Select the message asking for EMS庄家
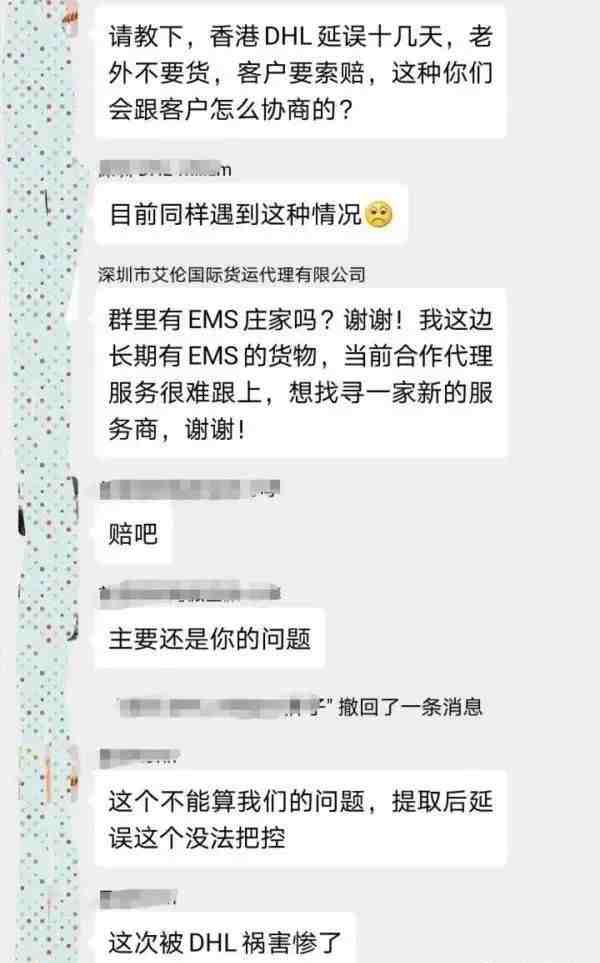Image resolution: width=600 pixels, height=963 pixels. (x=301, y=373)
